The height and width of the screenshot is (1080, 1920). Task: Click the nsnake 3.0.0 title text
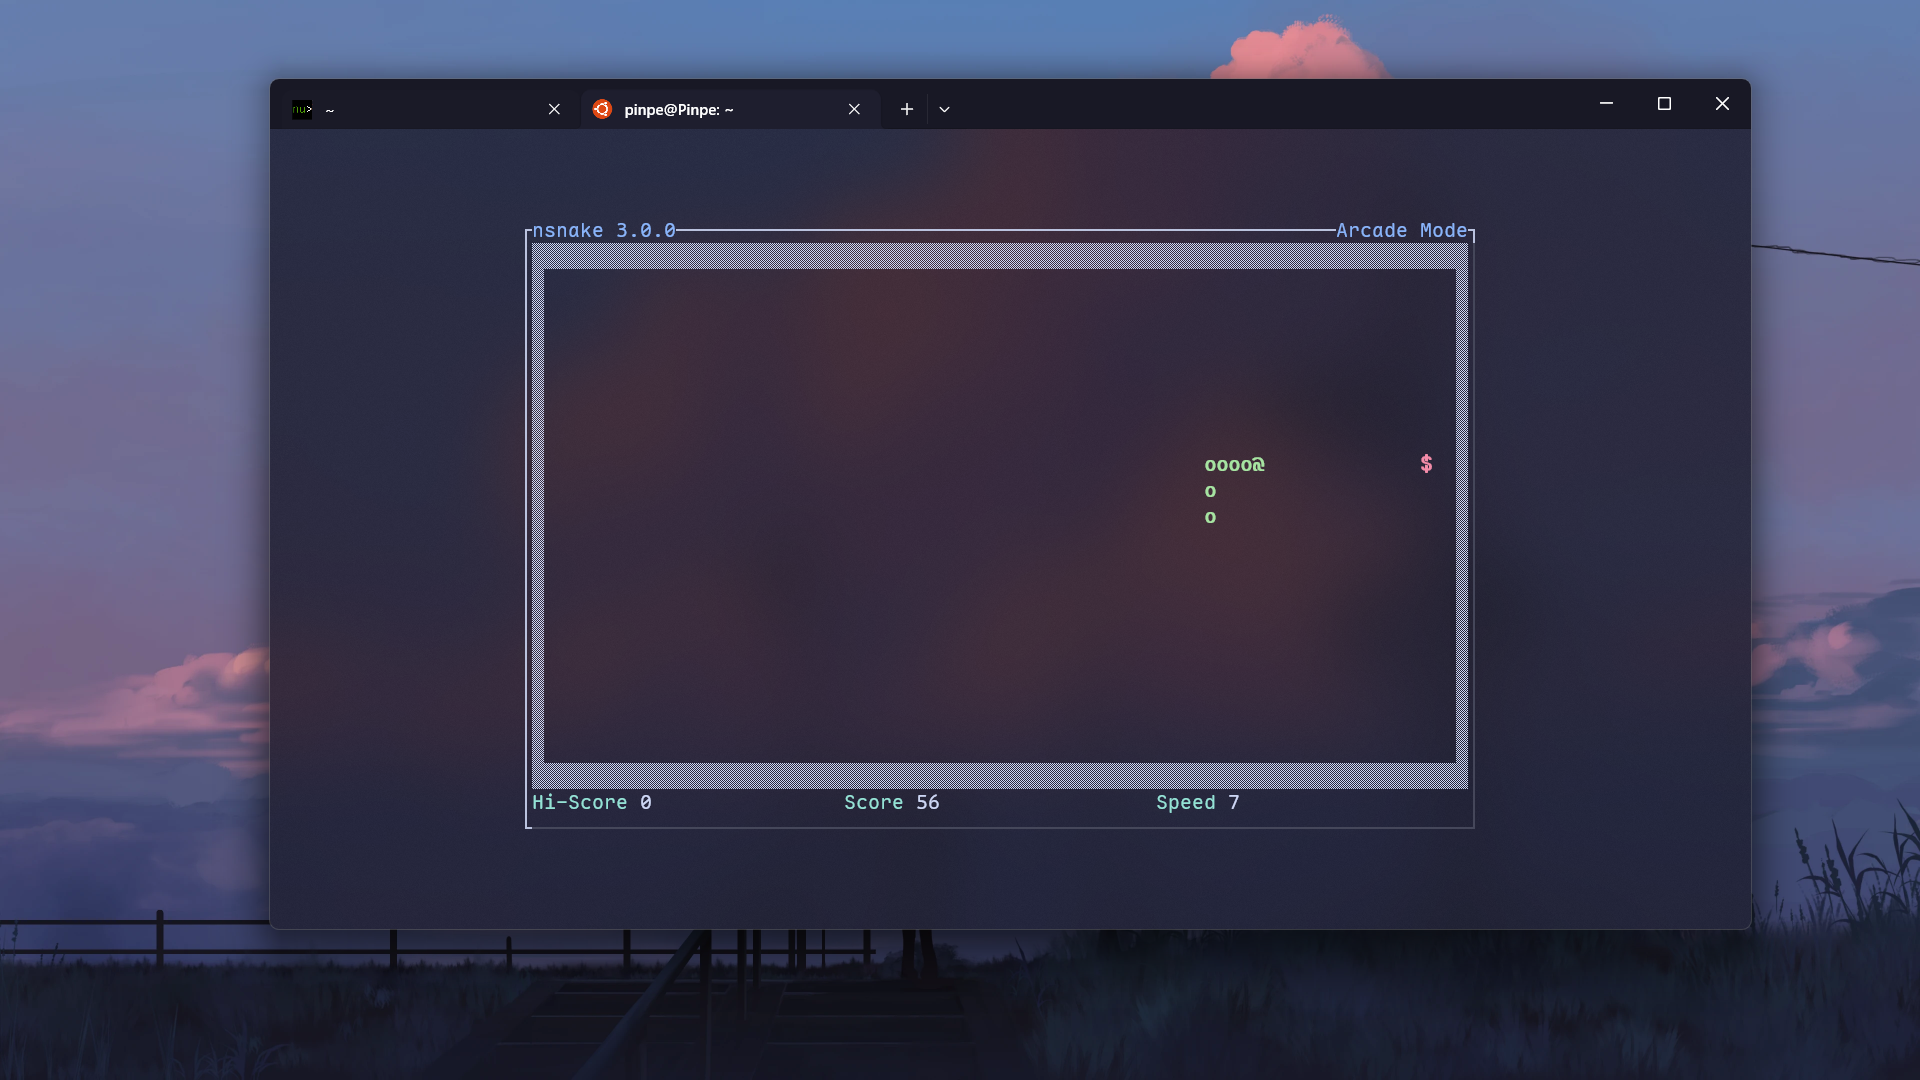pyautogui.click(x=604, y=231)
